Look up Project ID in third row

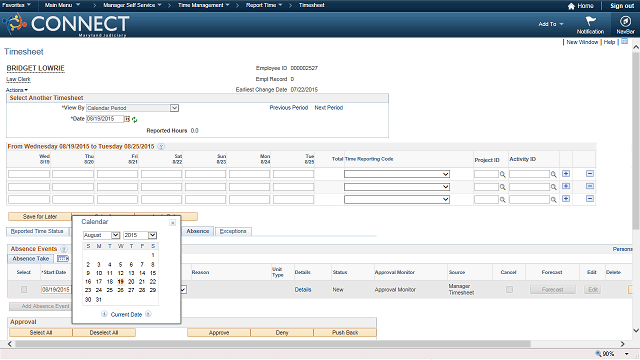(x=503, y=200)
